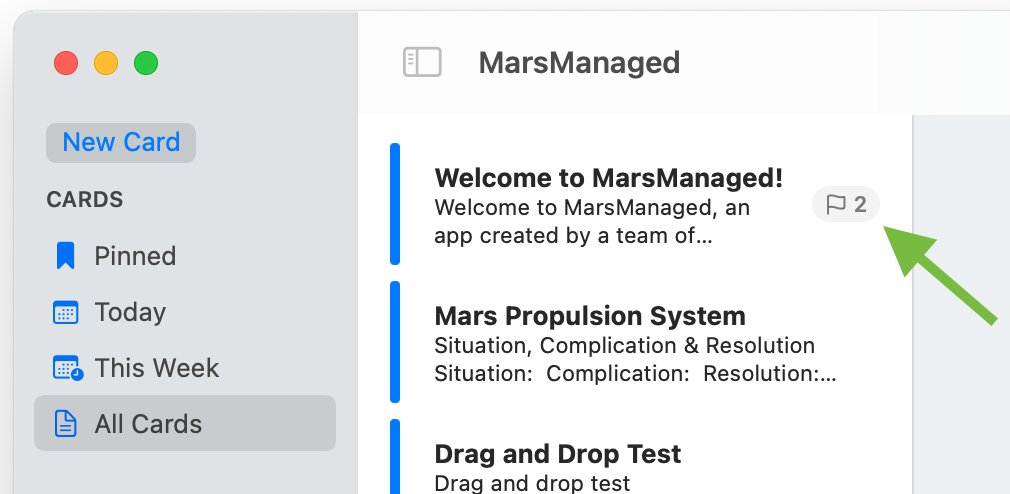
Task: Click the blue color bar beside the Welcome card
Action: 395,204
